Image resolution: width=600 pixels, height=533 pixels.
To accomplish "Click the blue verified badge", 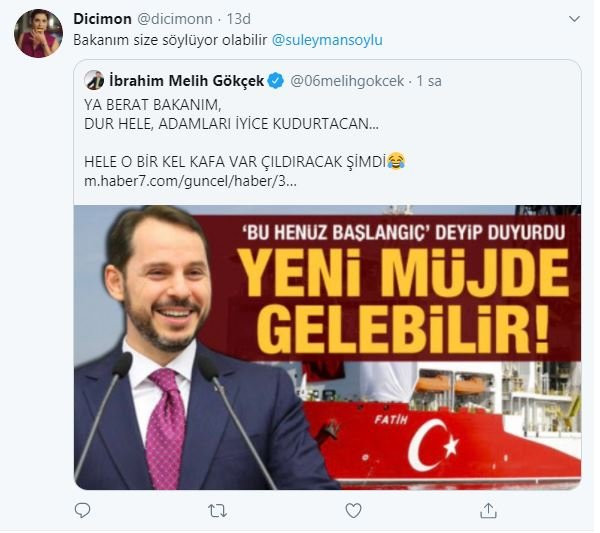I will (x=276, y=81).
